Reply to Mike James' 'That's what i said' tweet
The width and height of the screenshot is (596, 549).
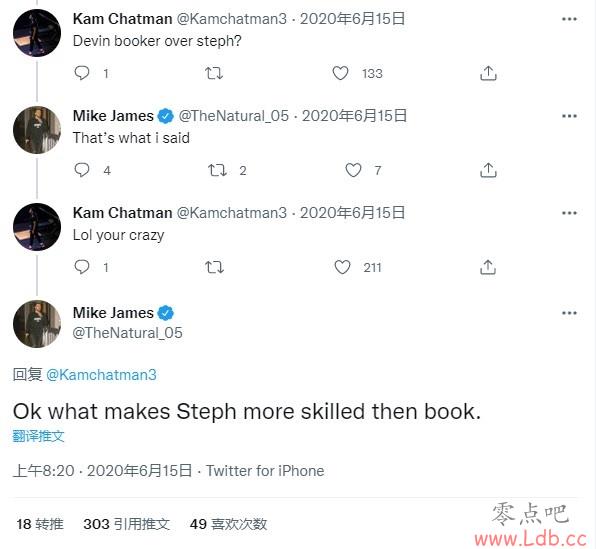pyautogui.click(x=82, y=170)
